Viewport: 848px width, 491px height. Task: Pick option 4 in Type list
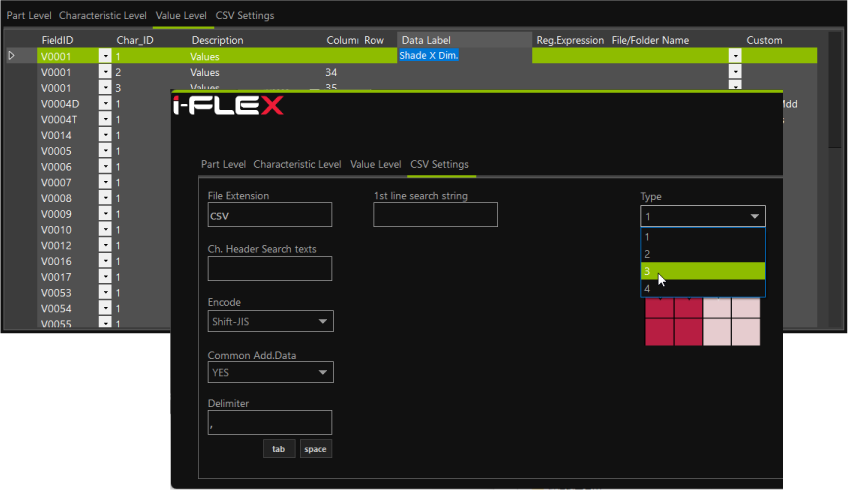(x=702, y=288)
